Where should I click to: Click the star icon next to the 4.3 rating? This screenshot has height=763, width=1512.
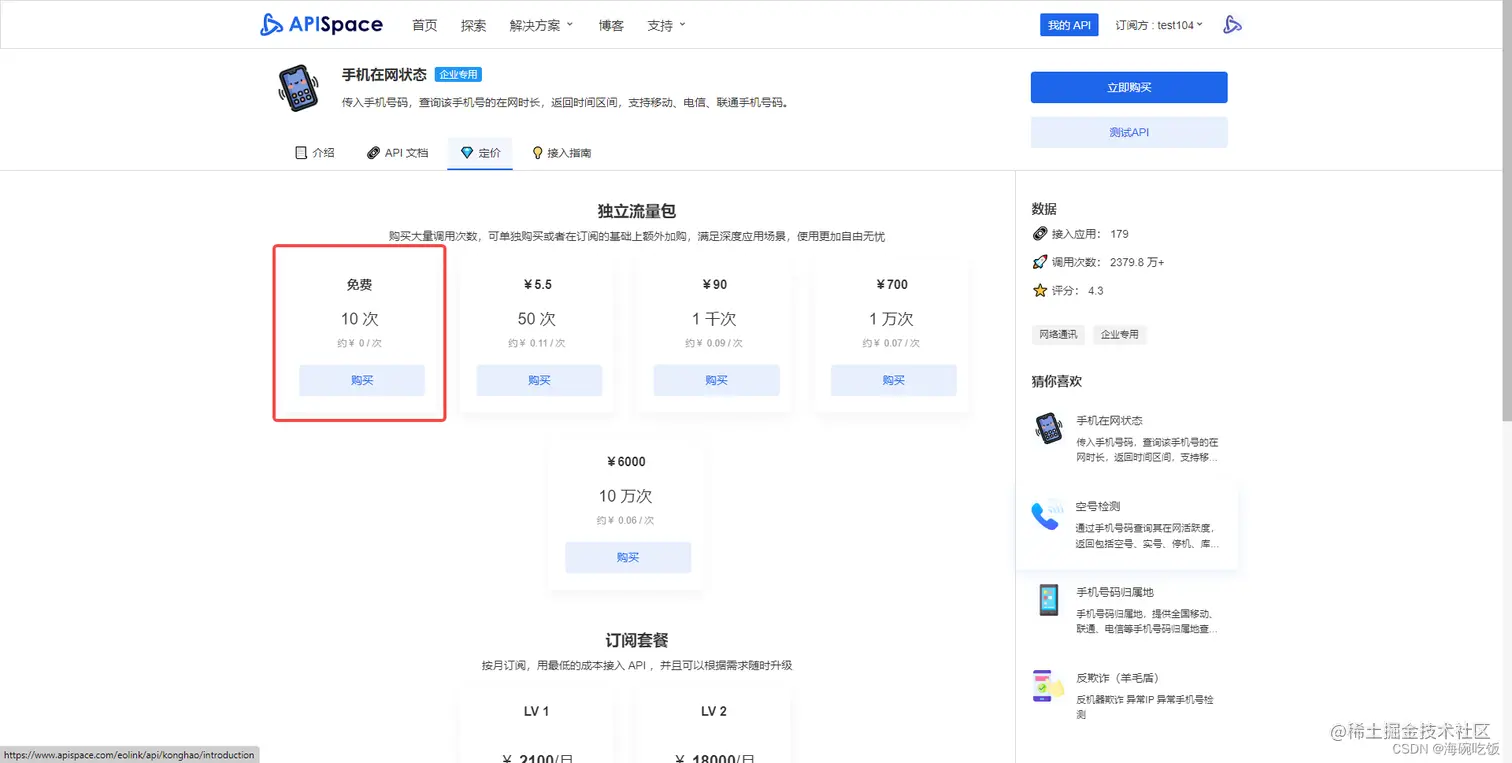tap(1041, 288)
